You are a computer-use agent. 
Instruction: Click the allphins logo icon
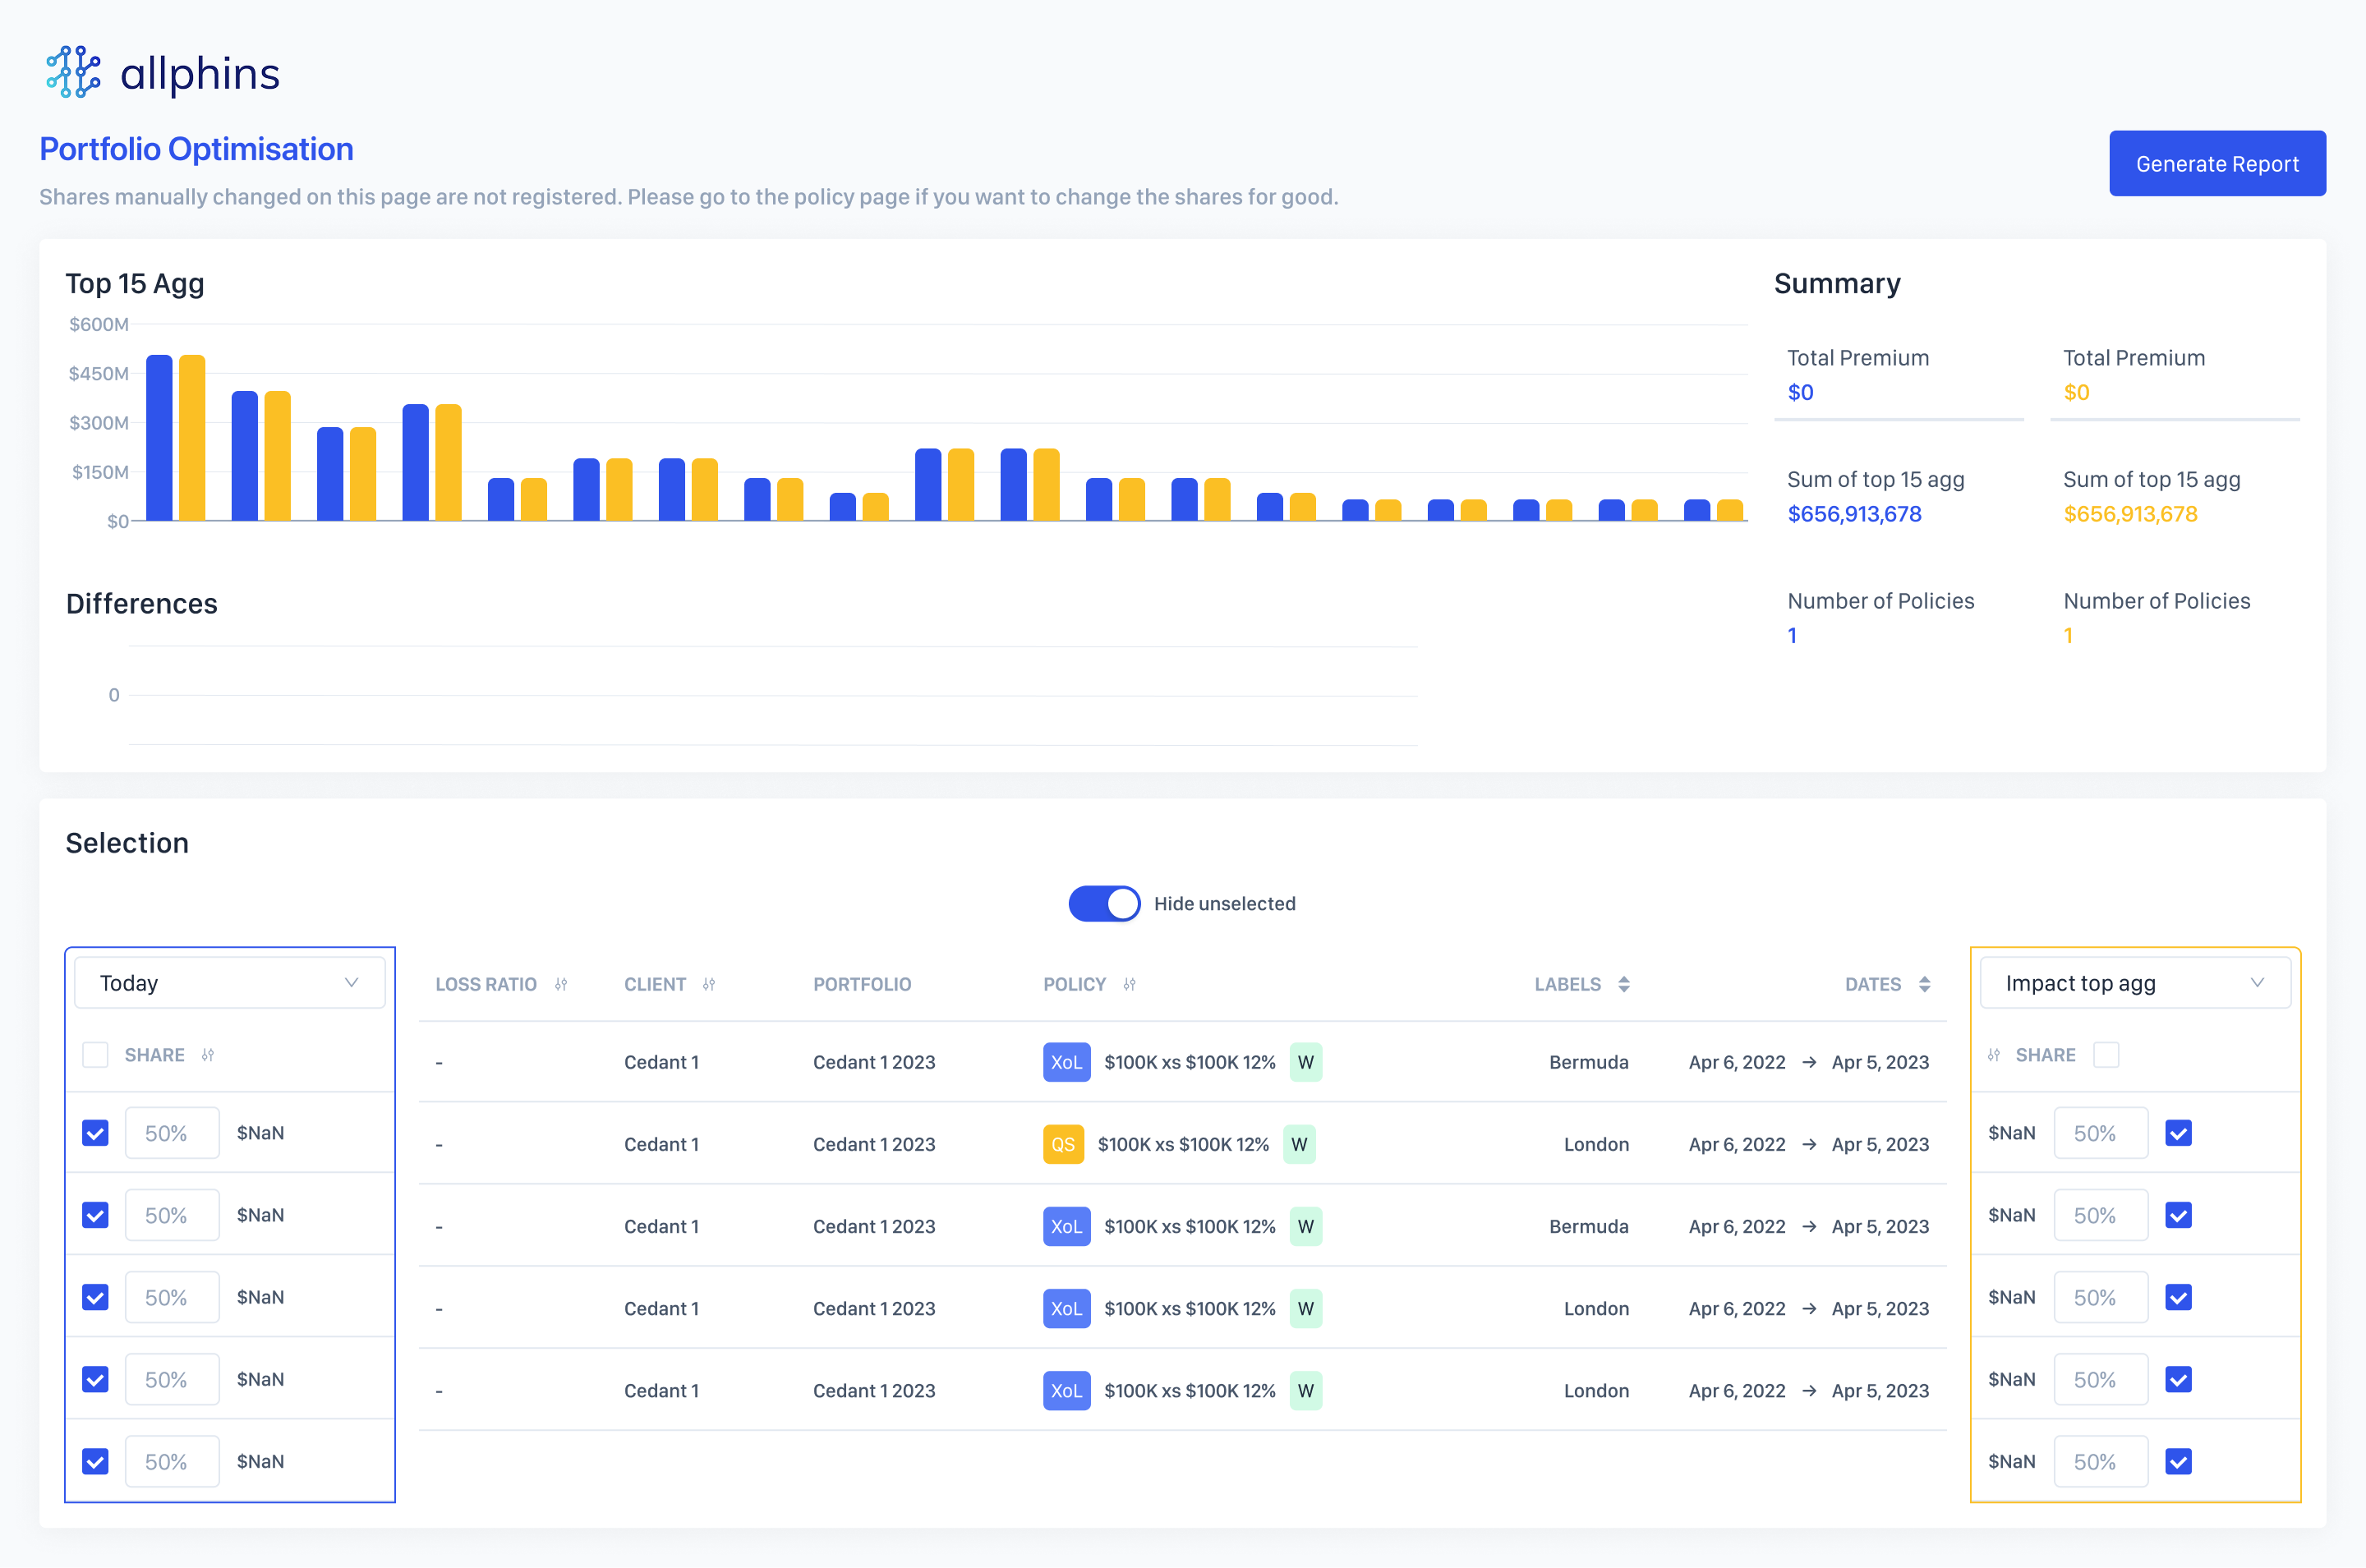click(x=73, y=72)
